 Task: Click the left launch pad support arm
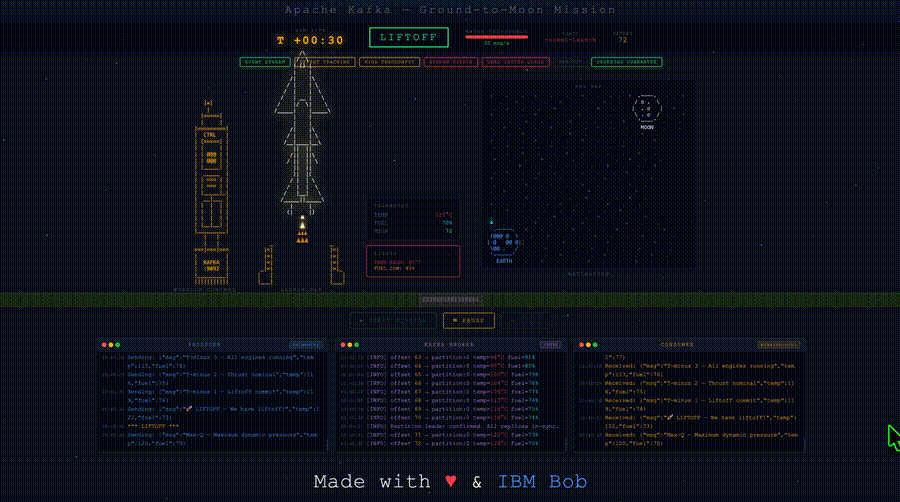pyautogui.click(x=266, y=265)
